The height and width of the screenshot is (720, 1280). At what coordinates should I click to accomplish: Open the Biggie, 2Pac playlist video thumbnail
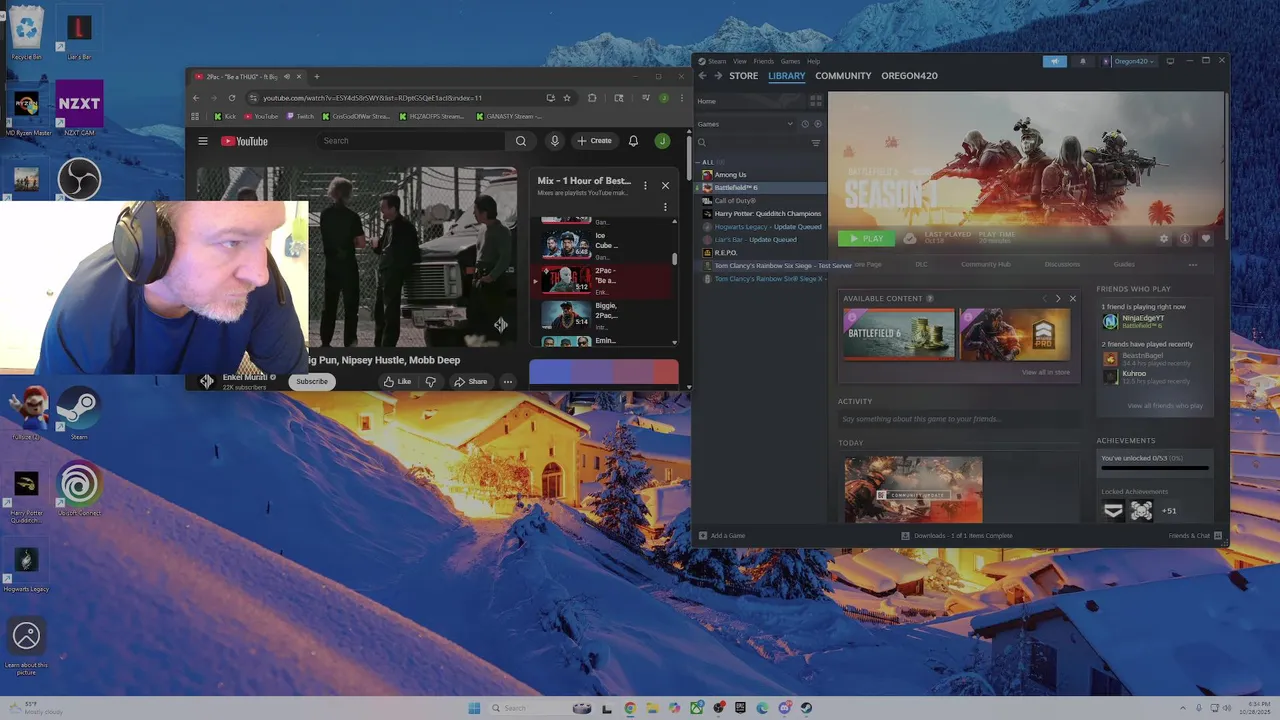[566, 315]
